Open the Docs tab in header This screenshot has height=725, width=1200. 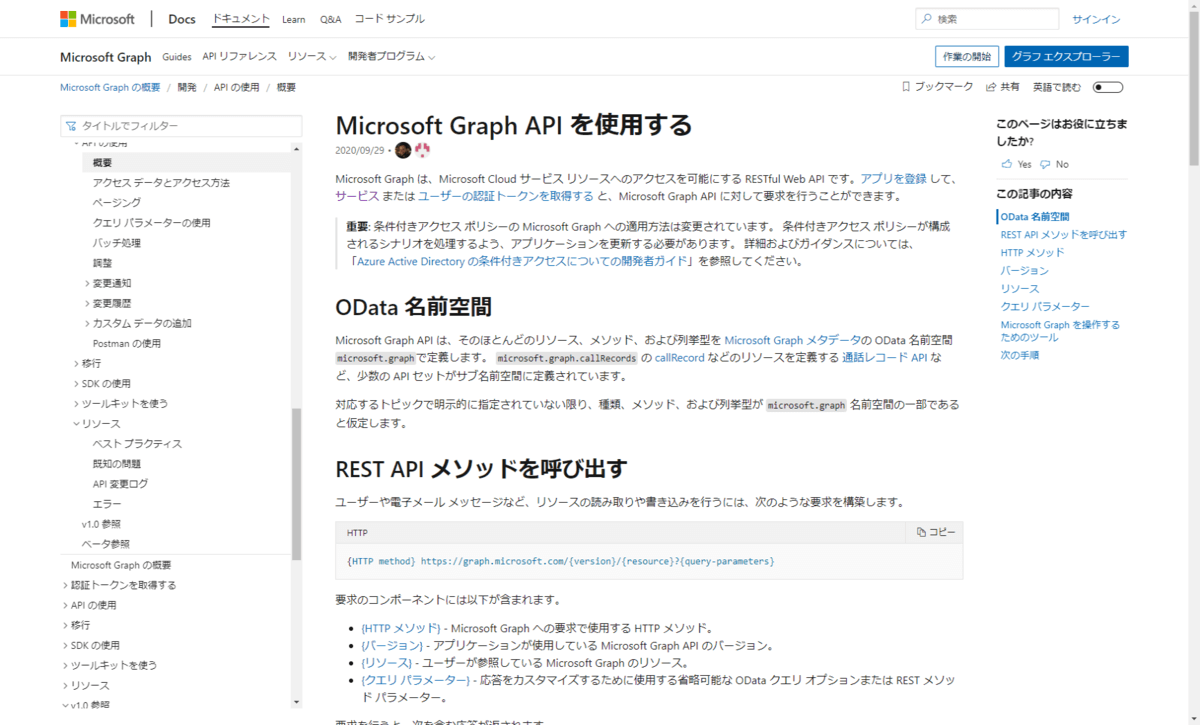coord(182,19)
